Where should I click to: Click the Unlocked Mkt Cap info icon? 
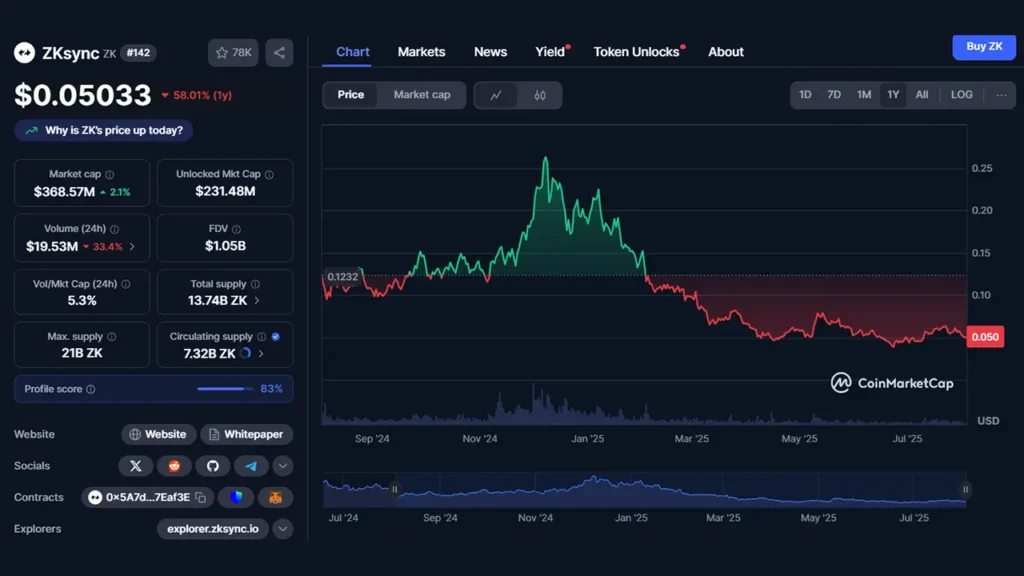270,174
